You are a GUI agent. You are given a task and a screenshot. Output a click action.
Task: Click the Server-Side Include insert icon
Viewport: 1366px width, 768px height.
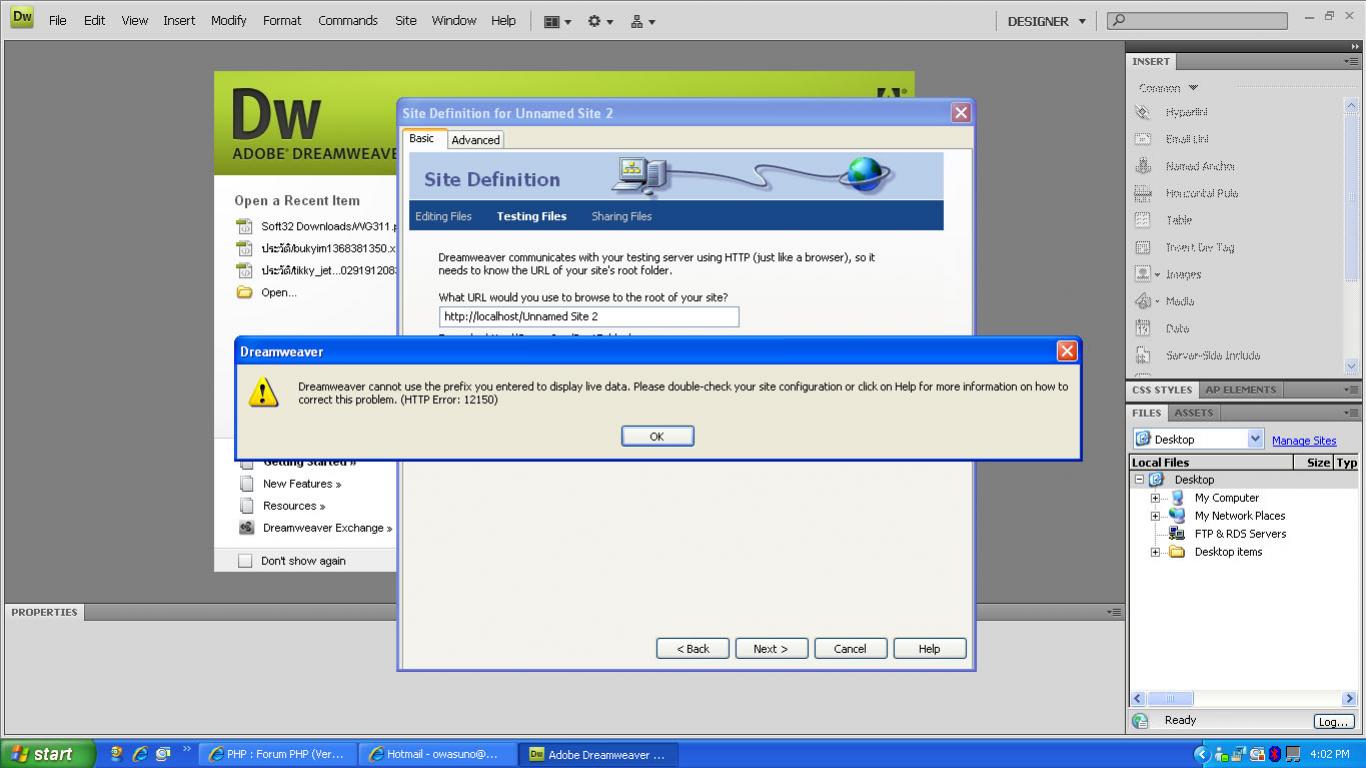click(x=1143, y=355)
